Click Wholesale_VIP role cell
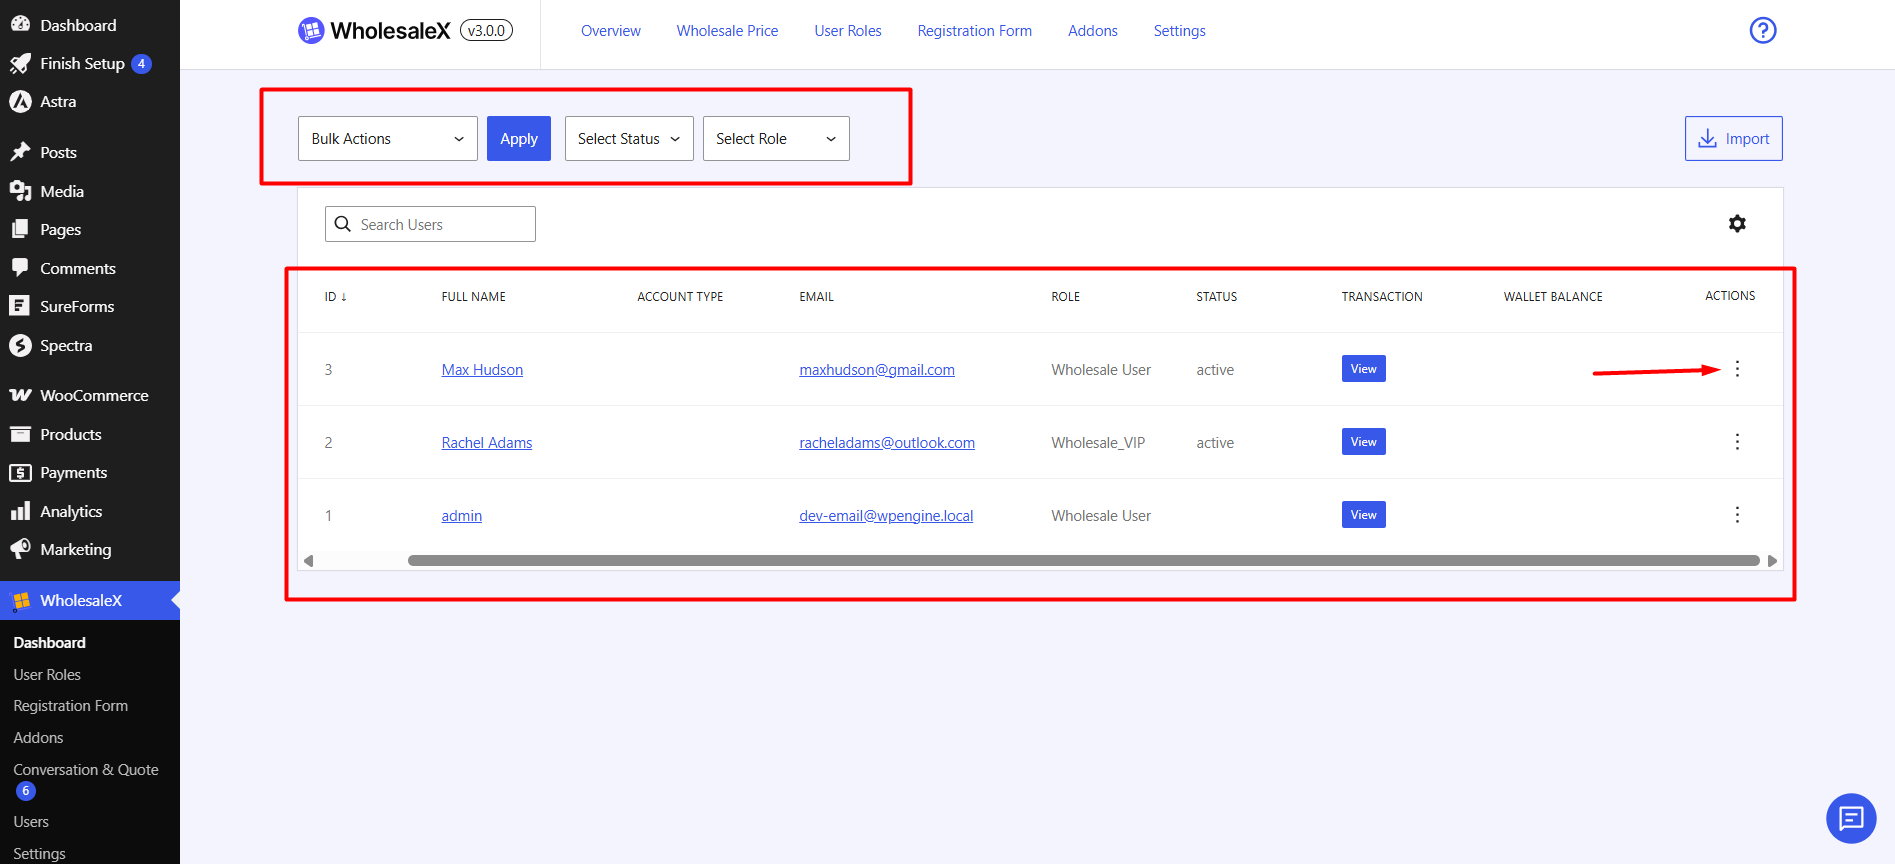This screenshot has height=864, width=1895. 1098,443
